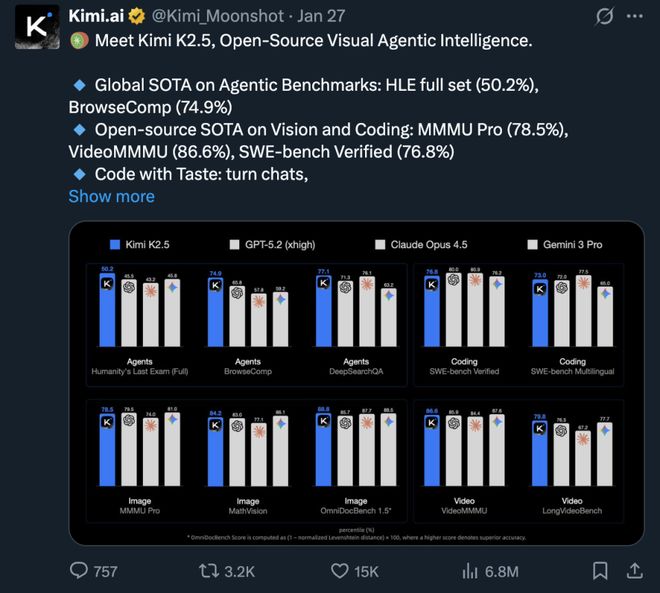Click the Claude Opus 4.5 legend swatch
Screen dimensions: 660x593
point(380,244)
